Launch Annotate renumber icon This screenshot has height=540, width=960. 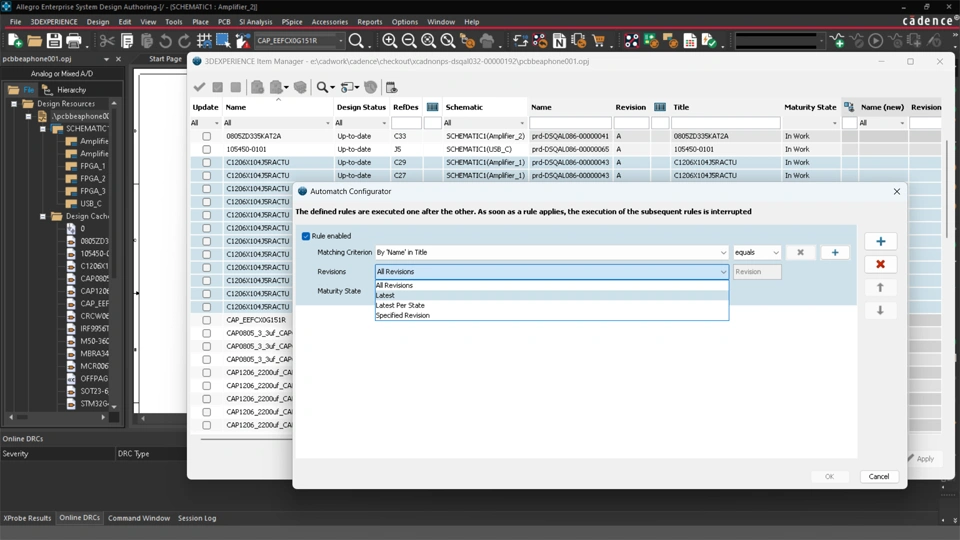click(520, 41)
